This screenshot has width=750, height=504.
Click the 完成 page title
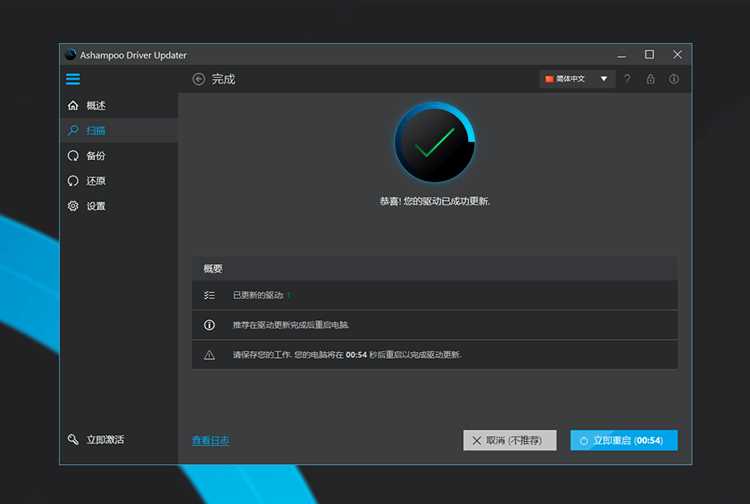[223, 79]
